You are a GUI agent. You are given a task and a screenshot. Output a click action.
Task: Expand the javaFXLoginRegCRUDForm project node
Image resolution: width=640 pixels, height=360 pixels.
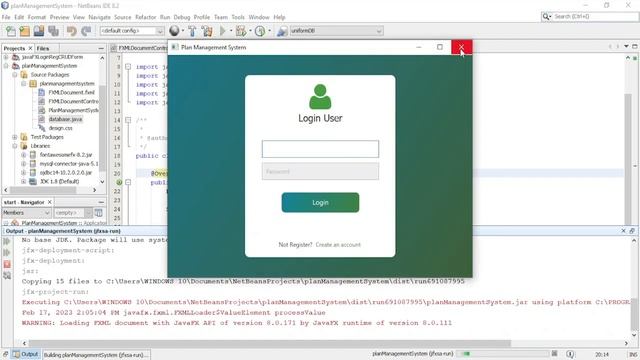point(6,57)
